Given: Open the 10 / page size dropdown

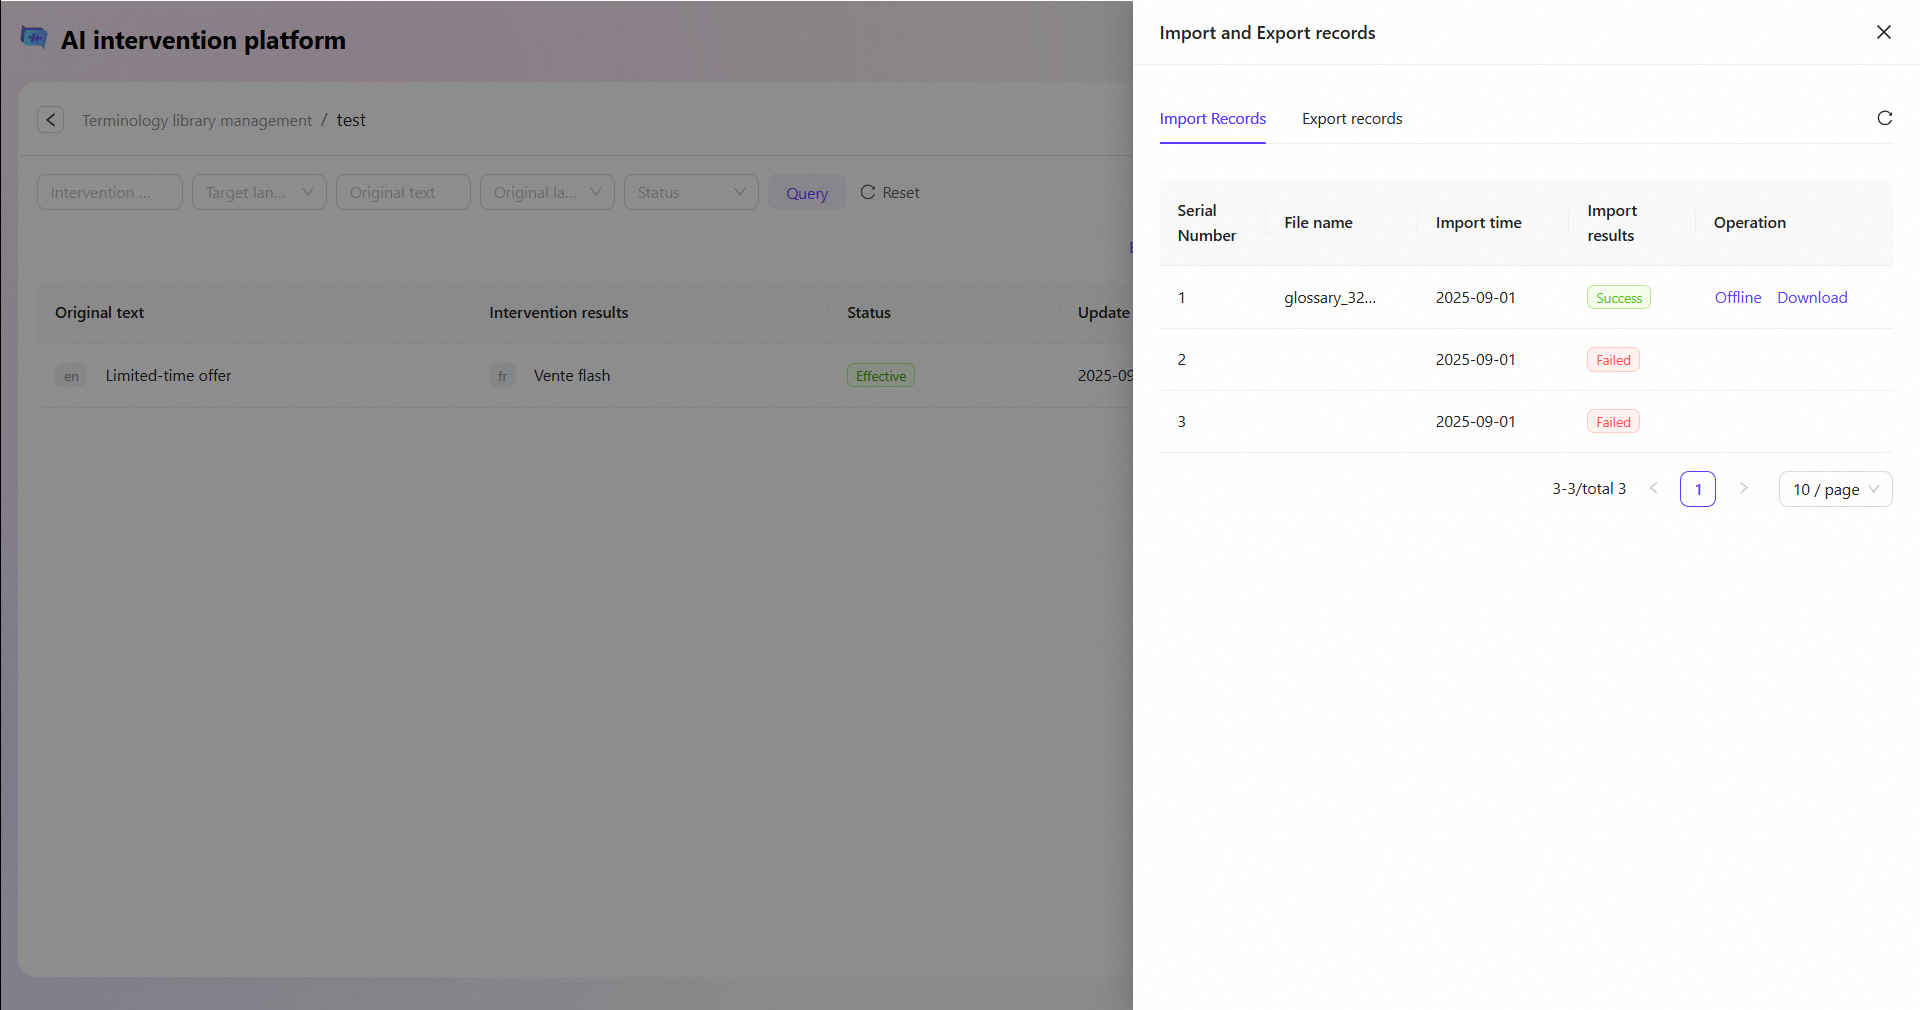Looking at the screenshot, I should (1835, 489).
